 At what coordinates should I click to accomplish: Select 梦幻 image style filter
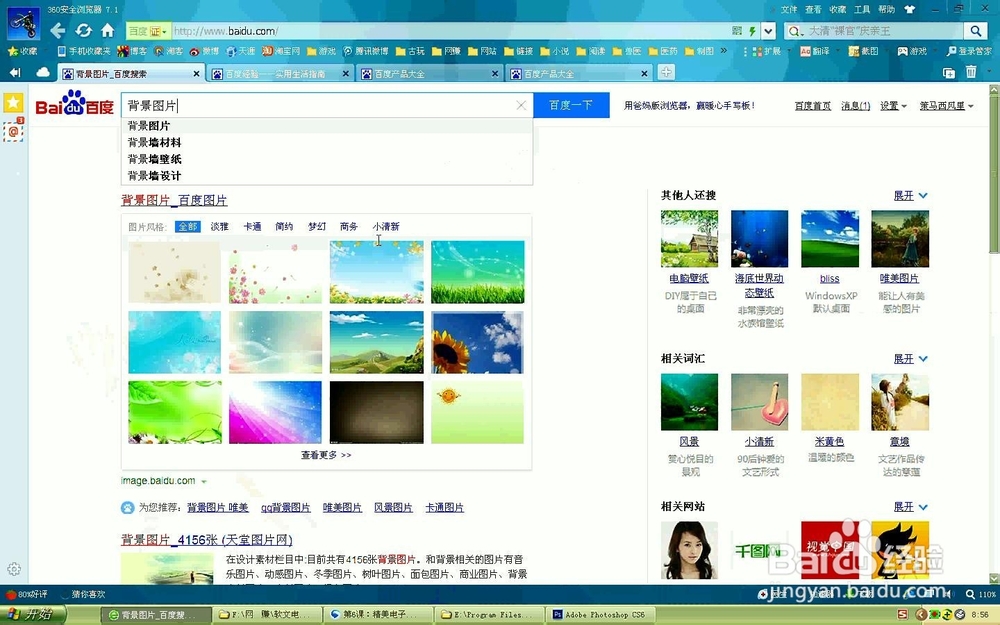coord(316,226)
